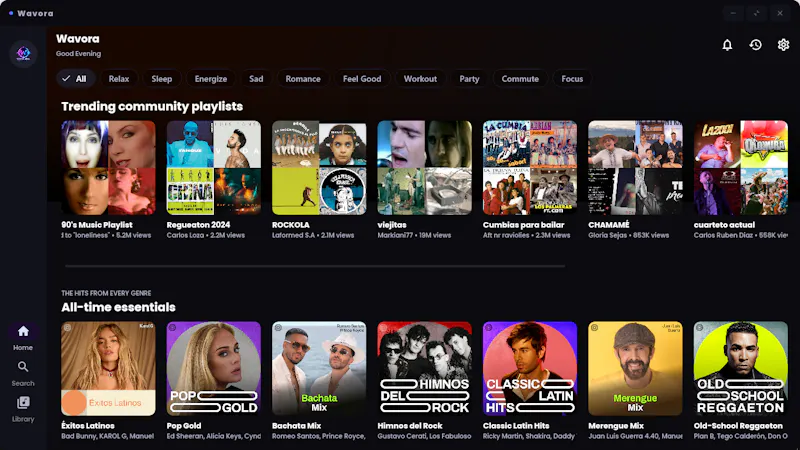Select the Energize mood chip

click(211, 79)
